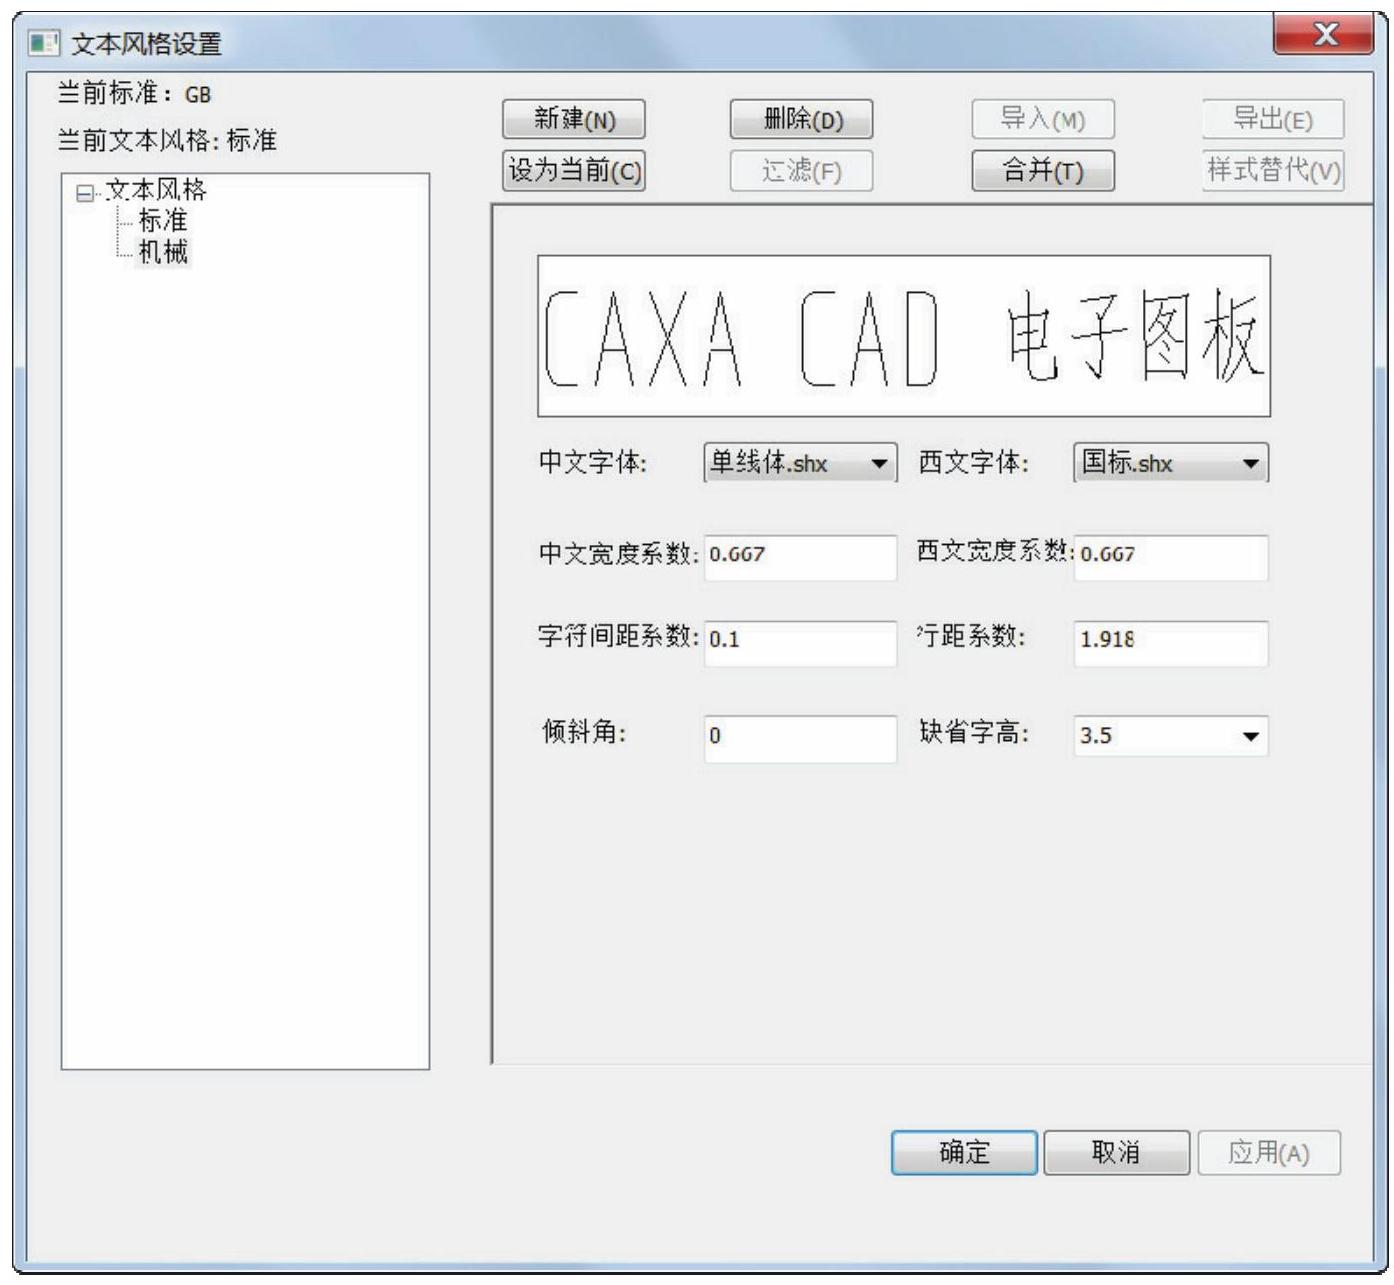Close the 文本风格设置 dialog
The image size is (1394, 1285).
(x=1324, y=35)
